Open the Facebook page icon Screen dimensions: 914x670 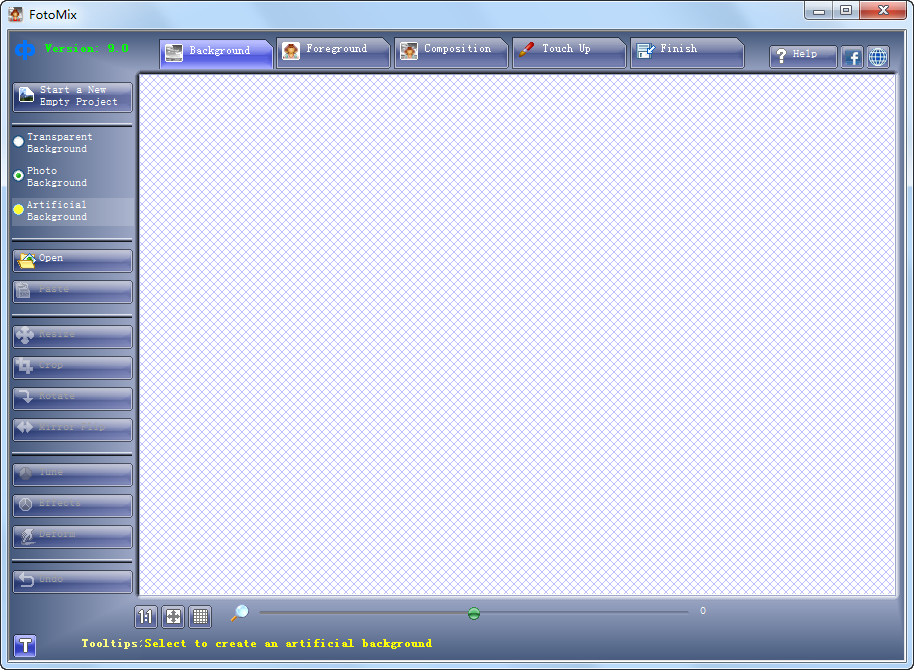(852, 57)
